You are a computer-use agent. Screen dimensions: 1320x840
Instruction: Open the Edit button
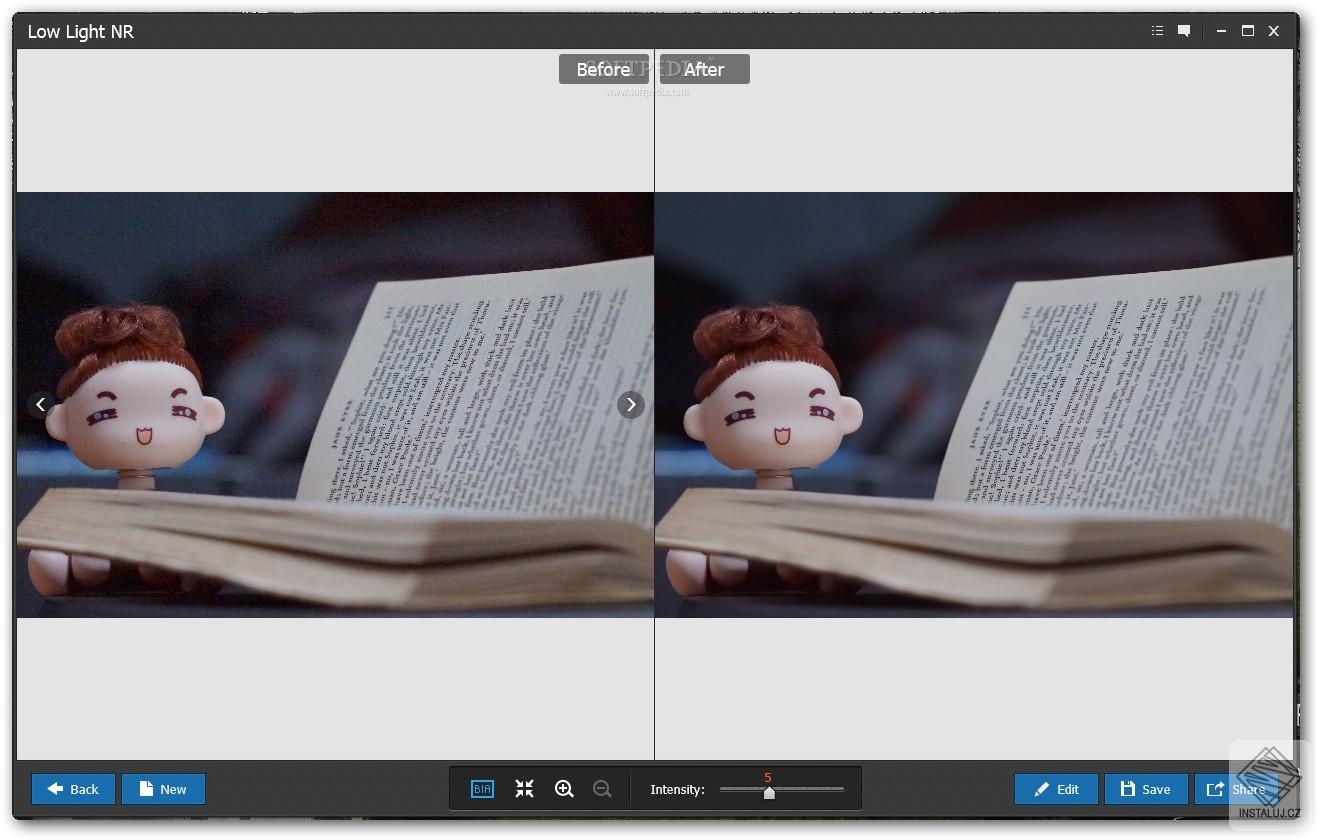coord(1056,789)
